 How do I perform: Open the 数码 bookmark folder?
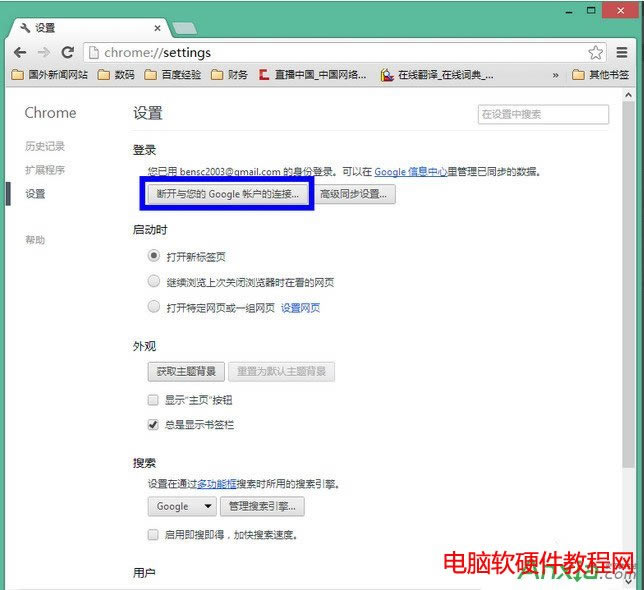click(116, 75)
